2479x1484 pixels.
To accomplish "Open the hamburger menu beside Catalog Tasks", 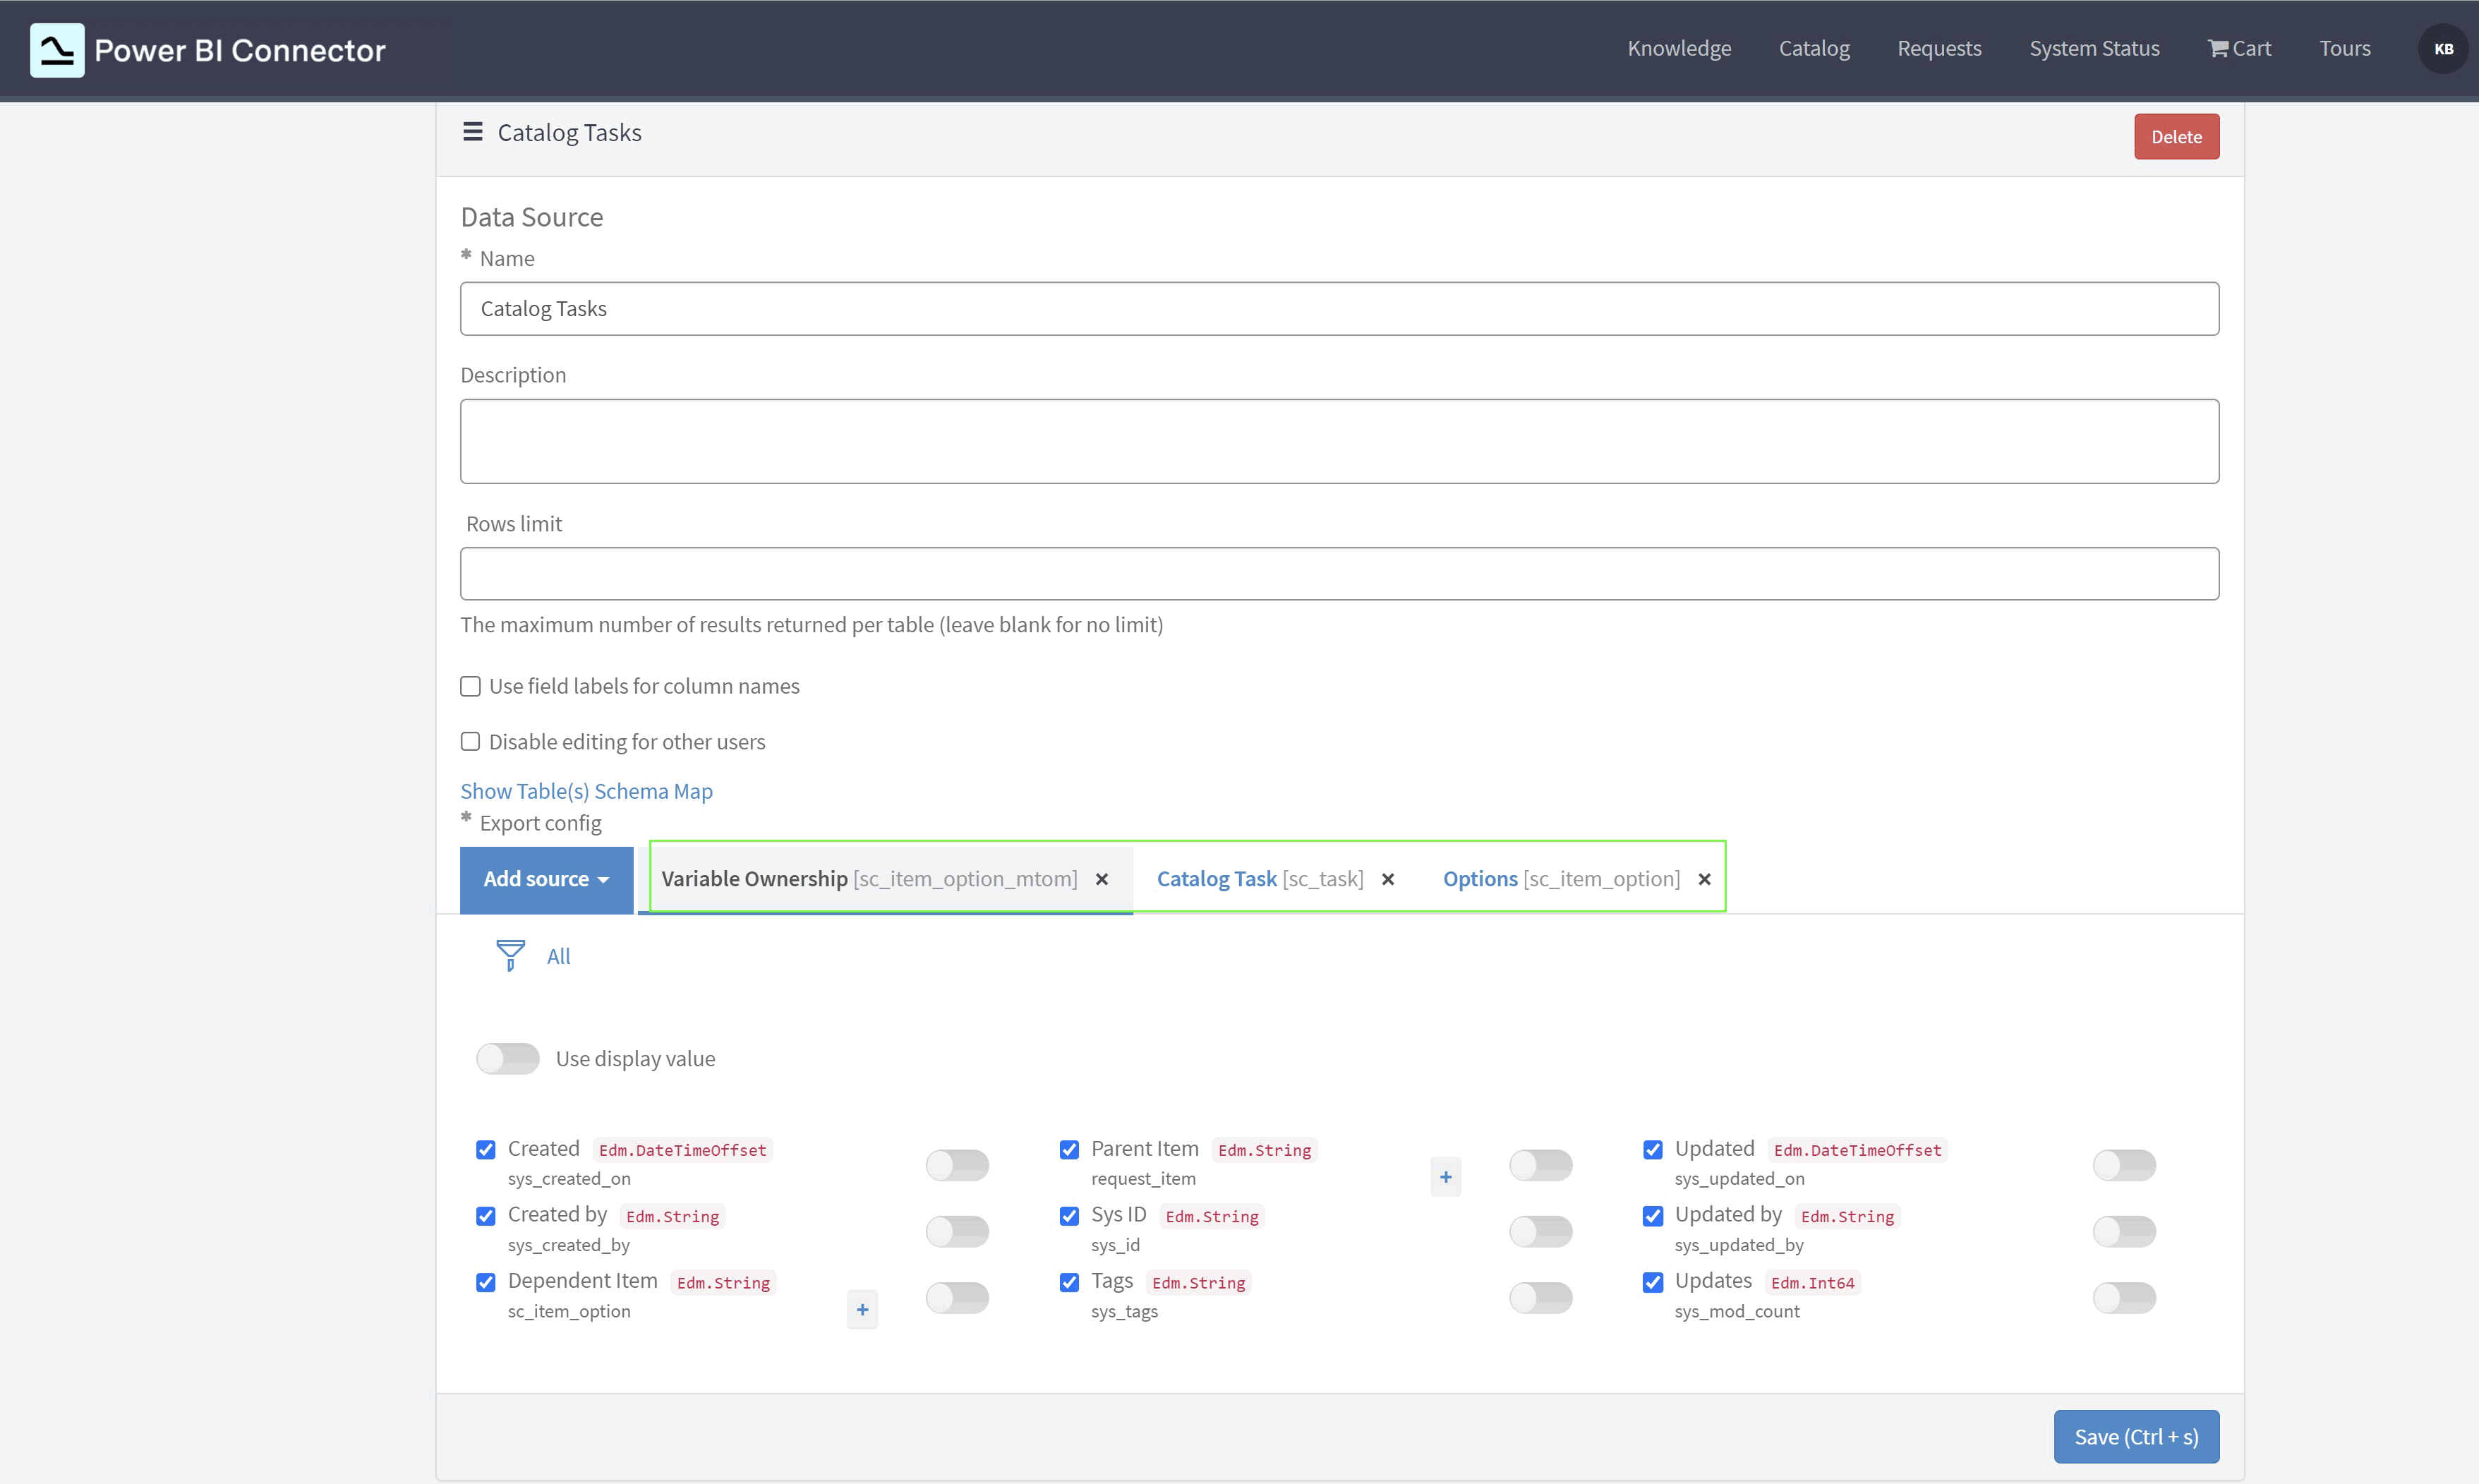I will pyautogui.click(x=472, y=132).
